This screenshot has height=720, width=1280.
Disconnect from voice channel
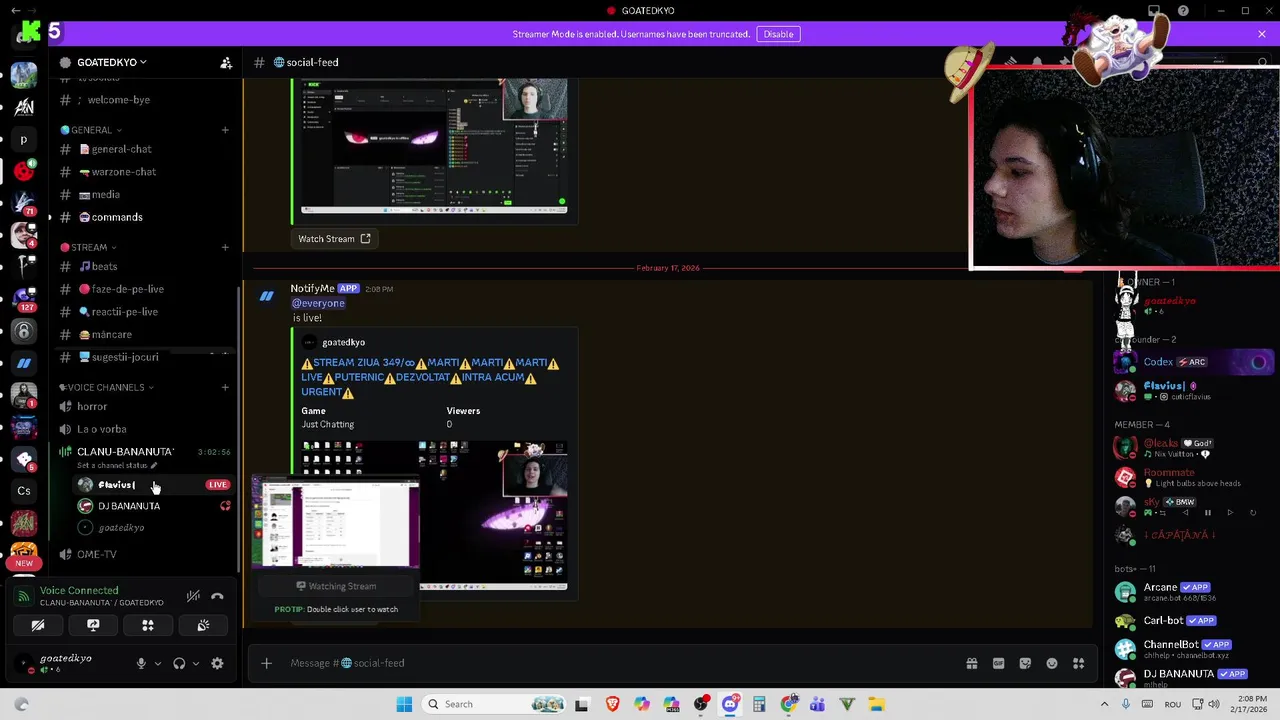[x=218, y=596]
